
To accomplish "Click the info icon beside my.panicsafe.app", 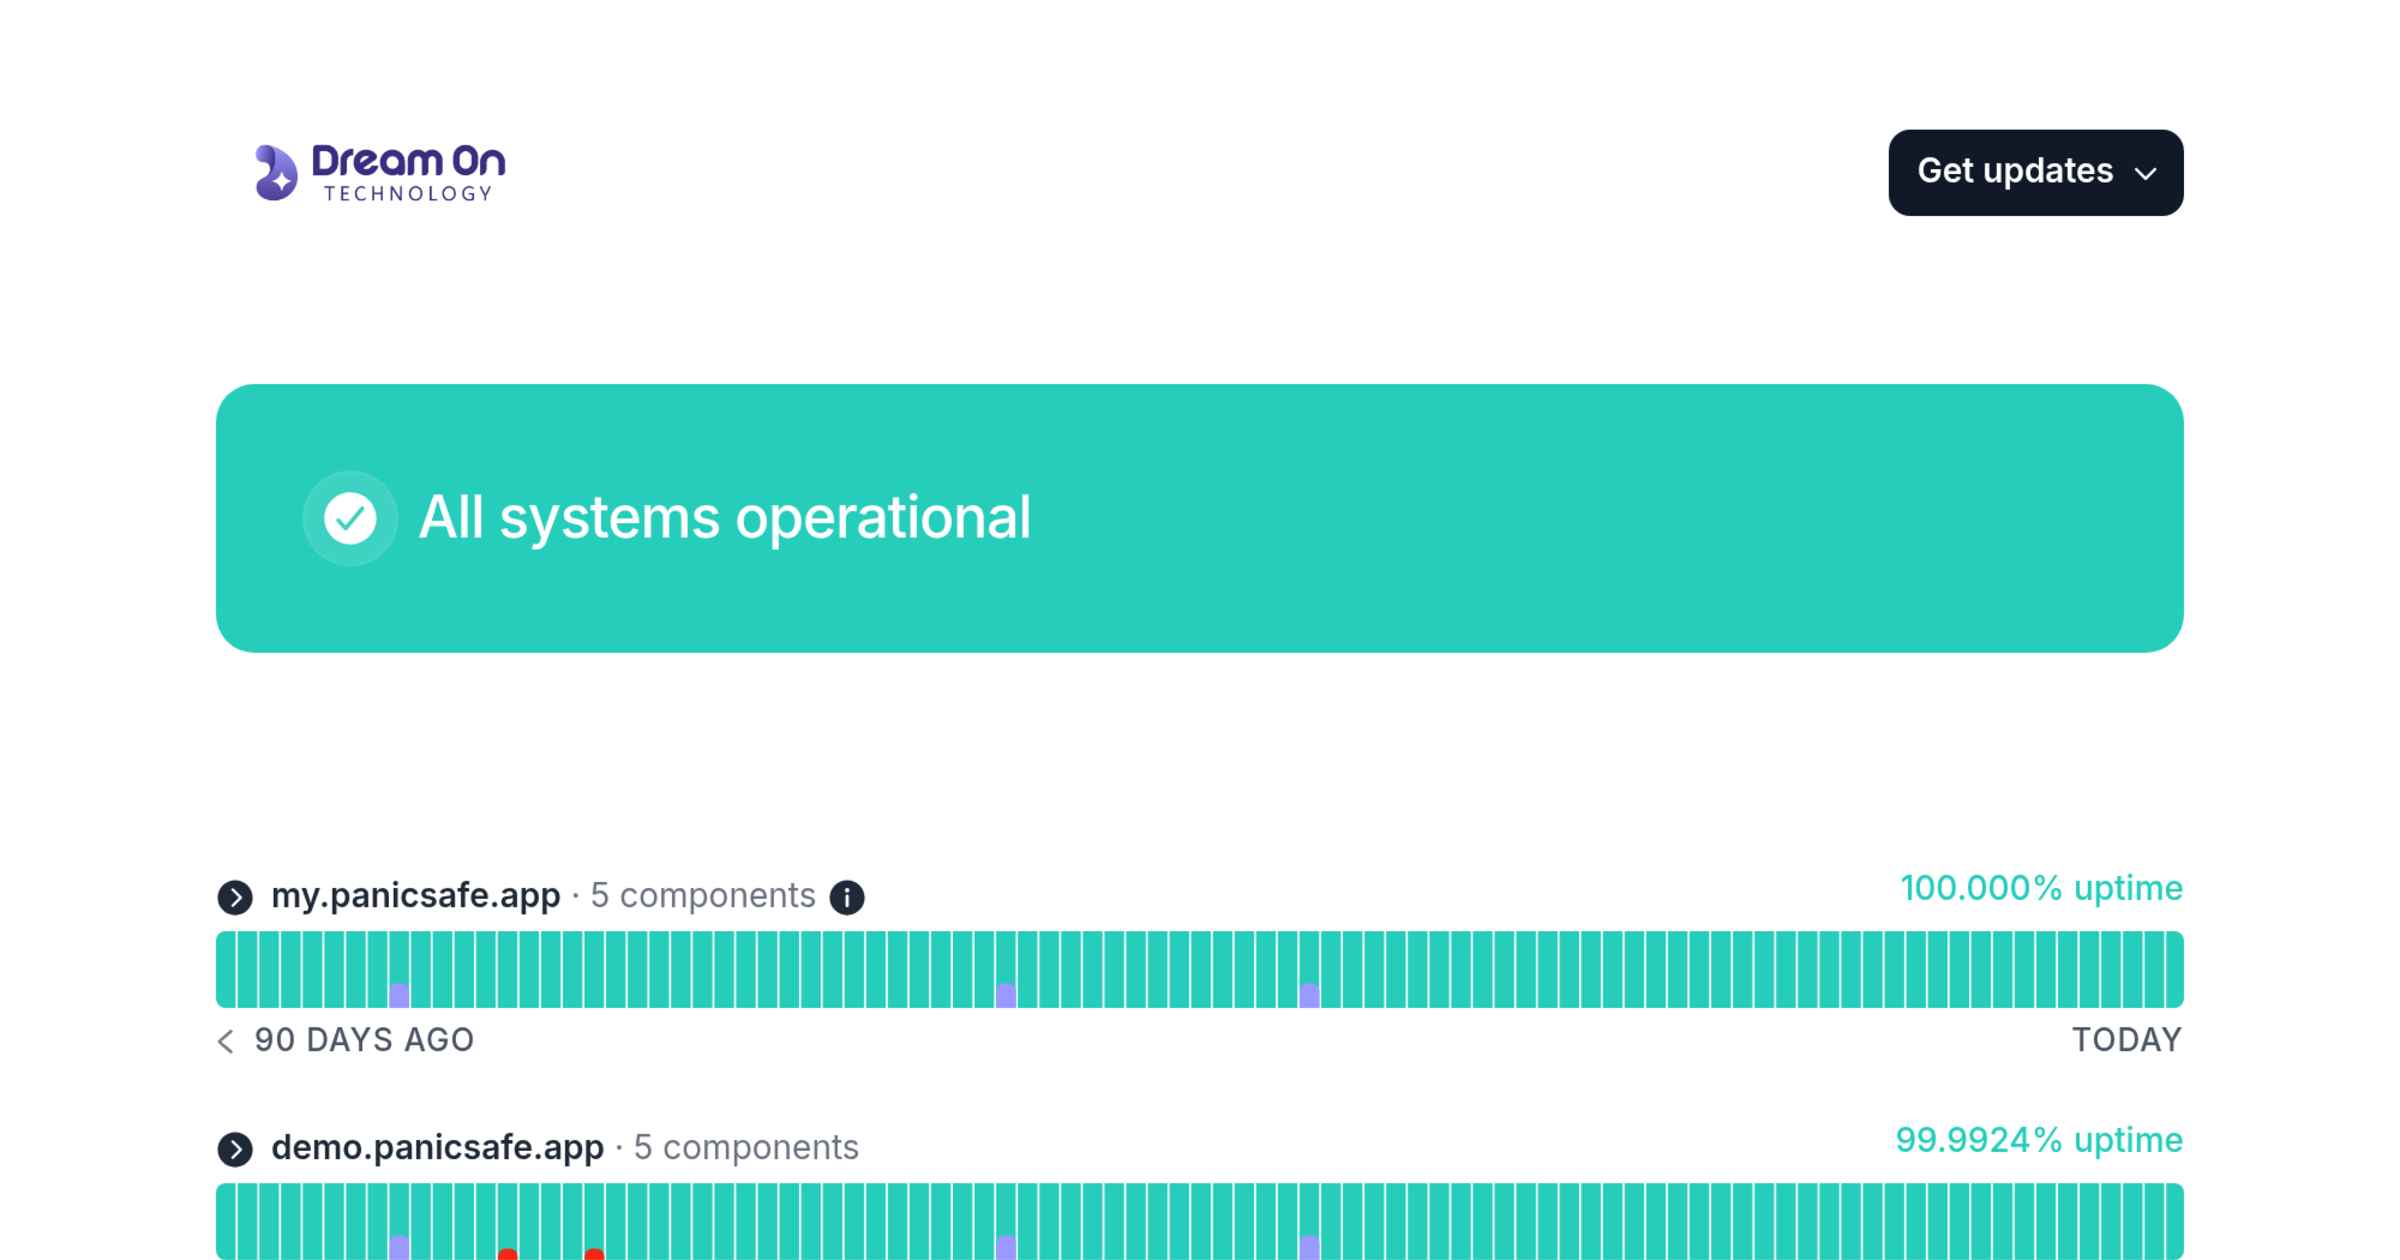I will pos(847,897).
